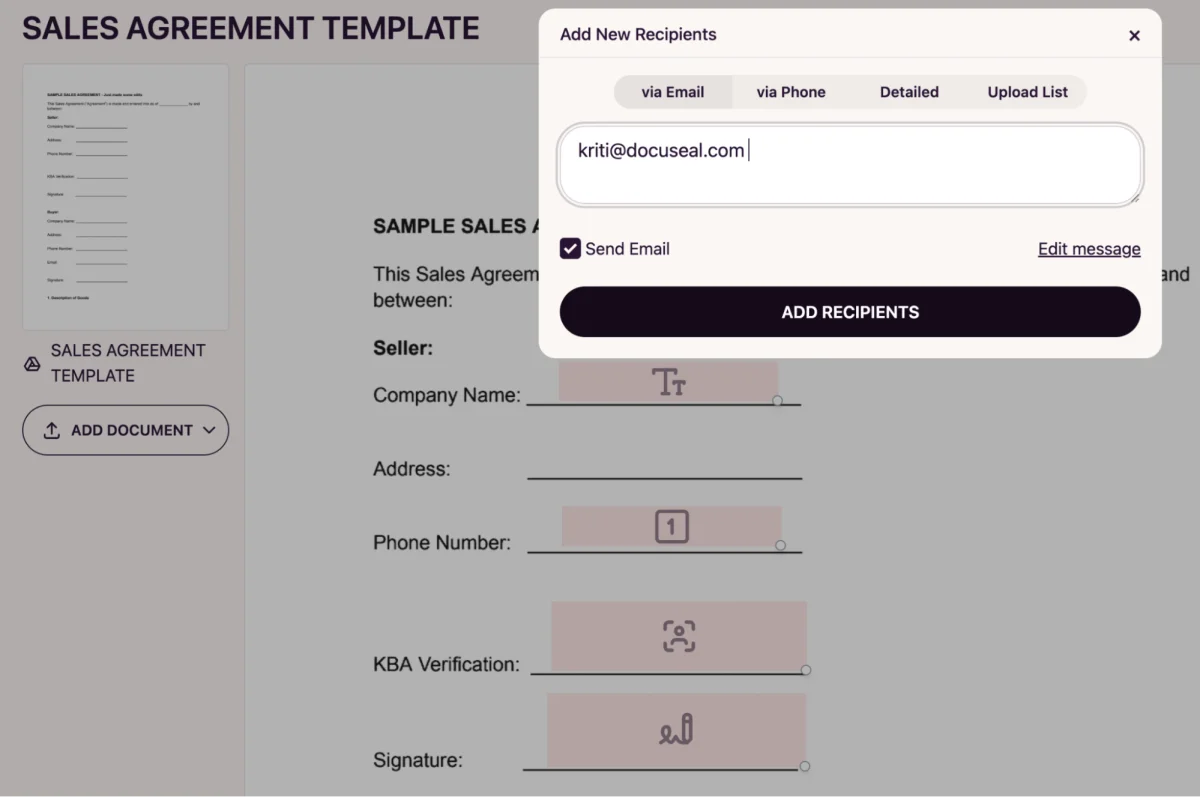Viewport: 1200px width, 797px height.
Task: Close the Add New Recipients dialog
Action: click(1134, 35)
